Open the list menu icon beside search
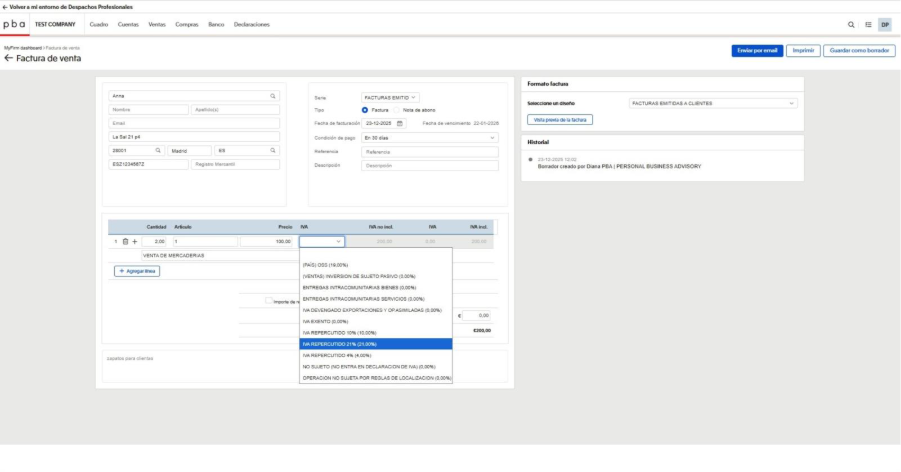901x472 pixels. 868,24
